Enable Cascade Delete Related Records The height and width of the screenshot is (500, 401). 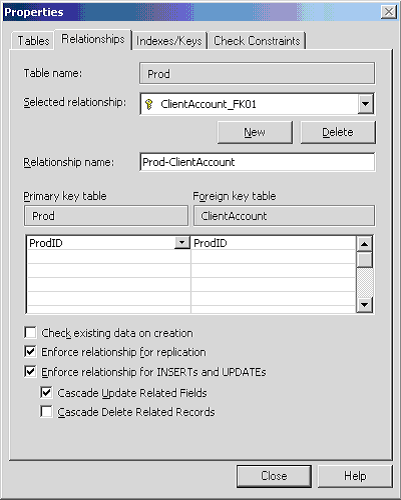[x=46, y=412]
